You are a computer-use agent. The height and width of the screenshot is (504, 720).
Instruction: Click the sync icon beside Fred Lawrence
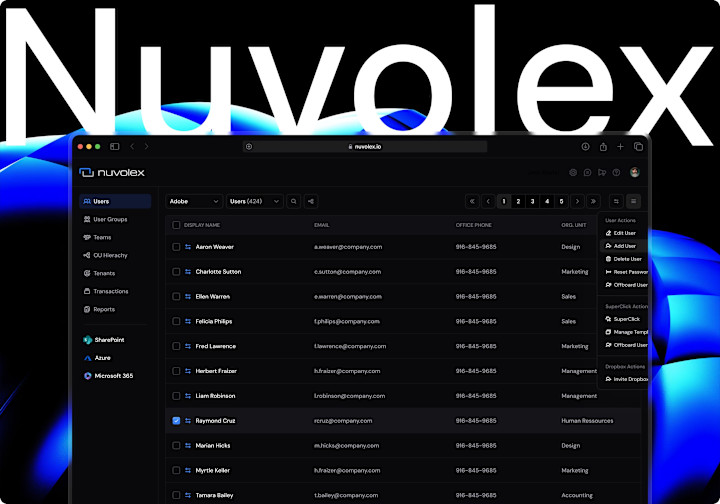[188, 346]
